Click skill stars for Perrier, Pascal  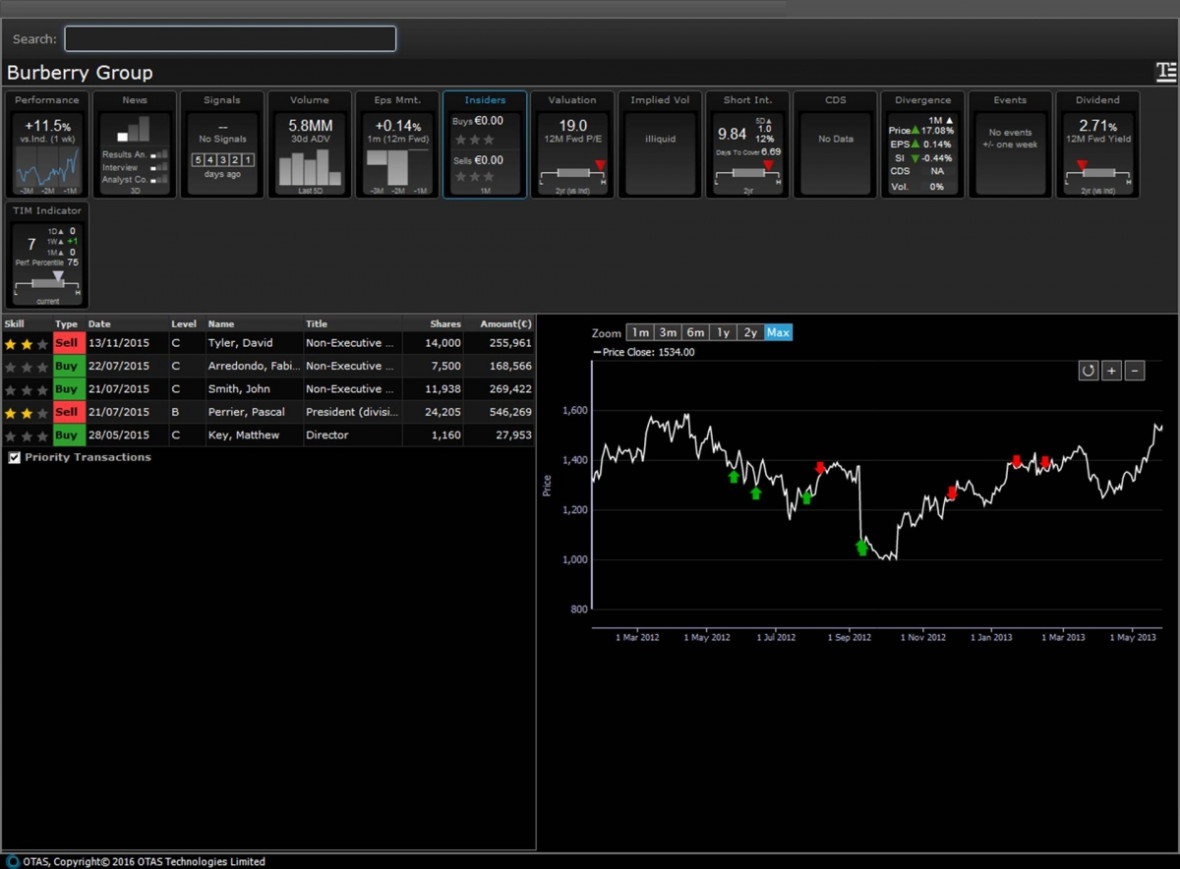tap(26, 413)
